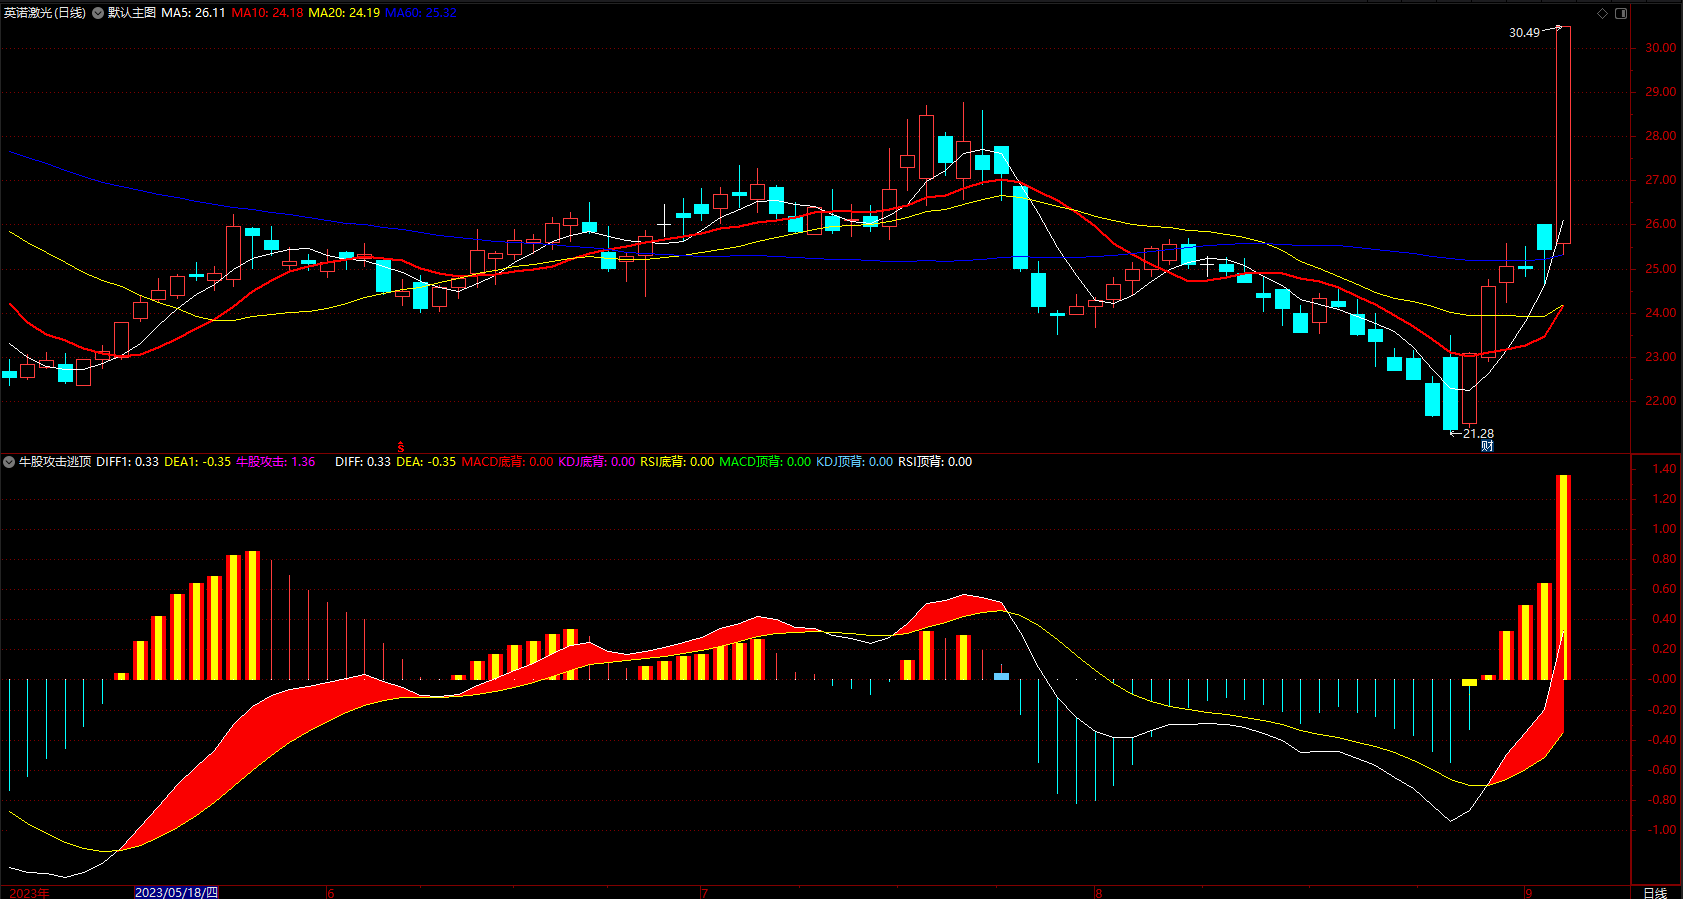Image resolution: width=1683 pixels, height=899 pixels.
Task: Click the 牛股攻击逃顶 indicator name
Action: point(55,462)
